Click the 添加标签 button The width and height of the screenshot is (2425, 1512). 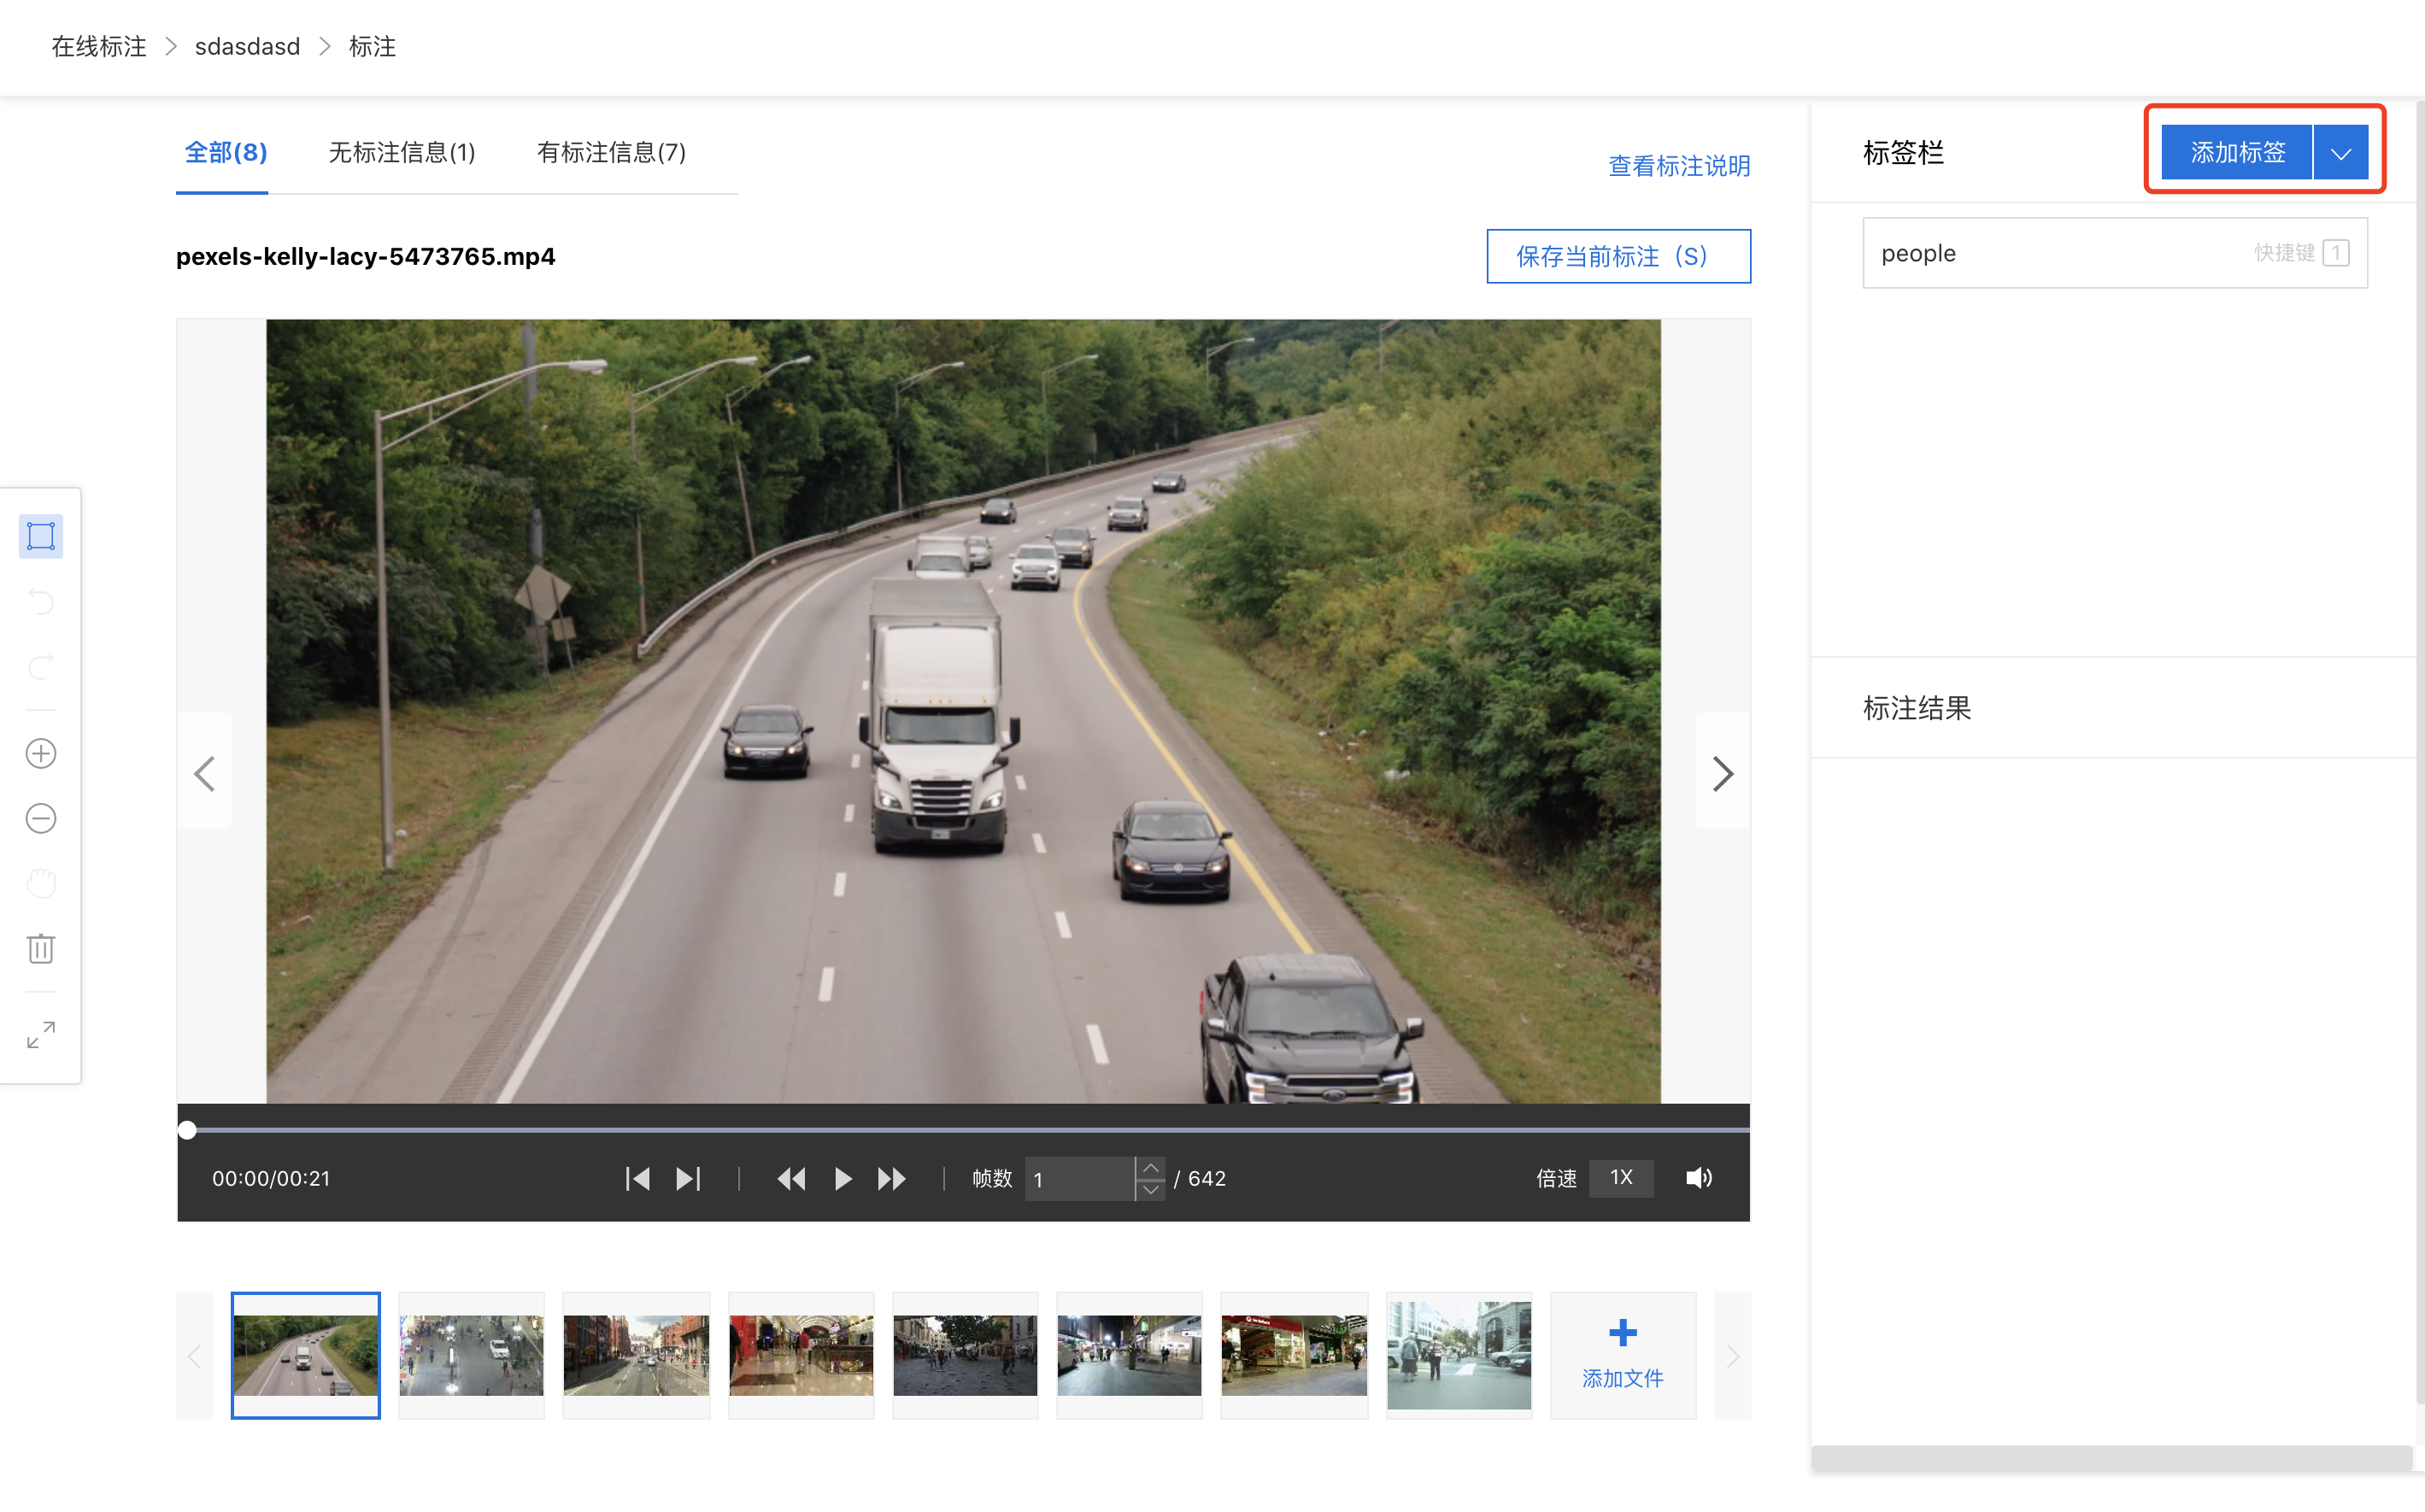[x=2237, y=153]
